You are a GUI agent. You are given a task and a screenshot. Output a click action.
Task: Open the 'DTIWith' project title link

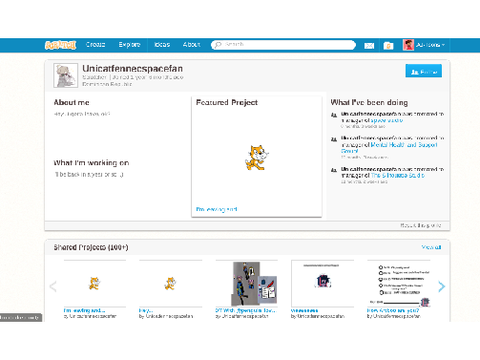pos(246,310)
